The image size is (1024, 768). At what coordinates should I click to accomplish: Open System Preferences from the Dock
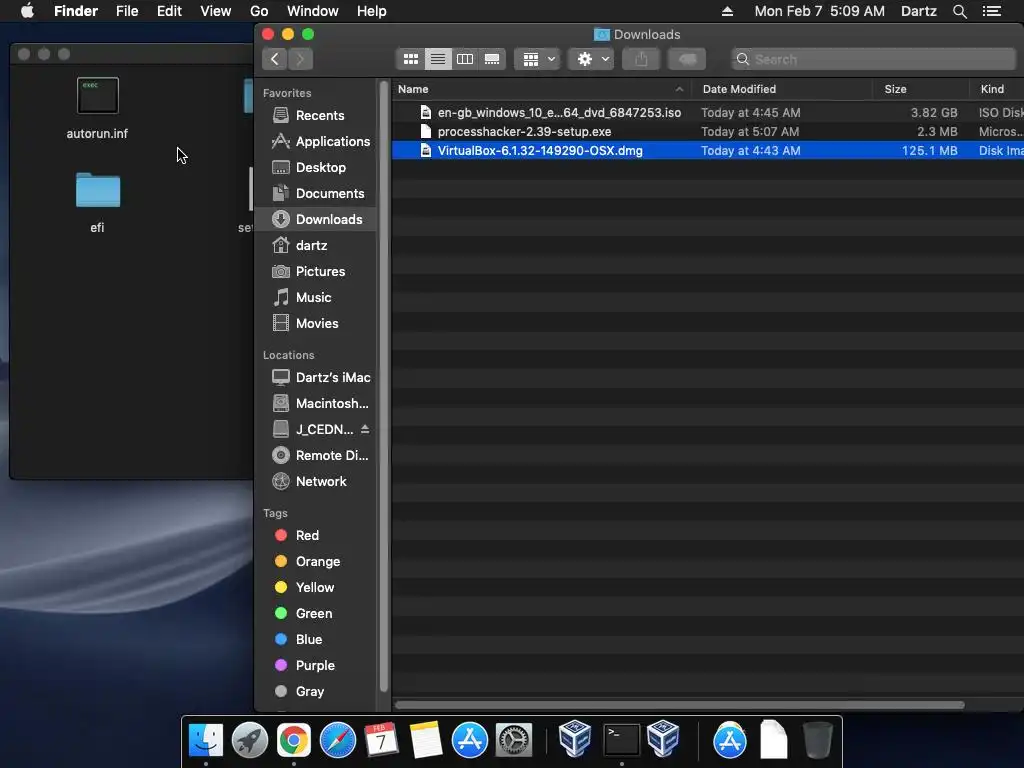click(x=514, y=741)
